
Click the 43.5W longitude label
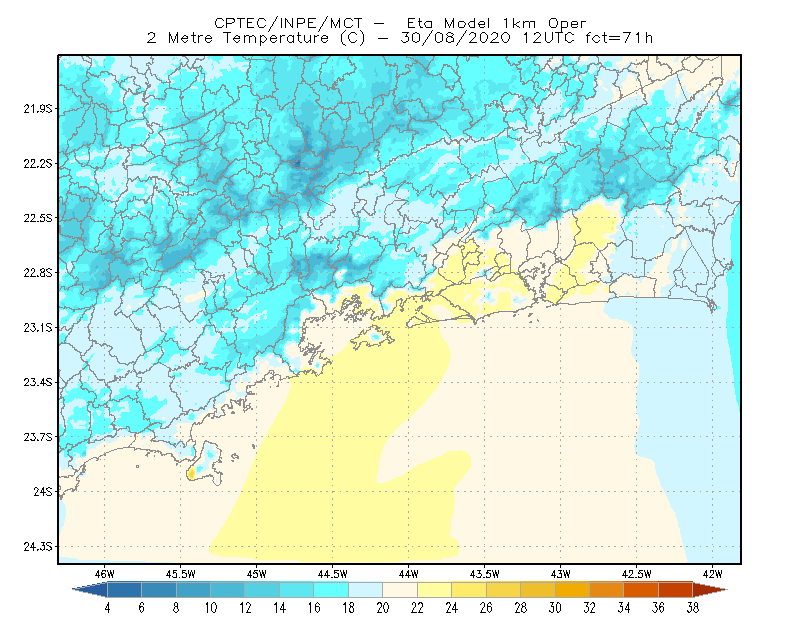(484, 574)
